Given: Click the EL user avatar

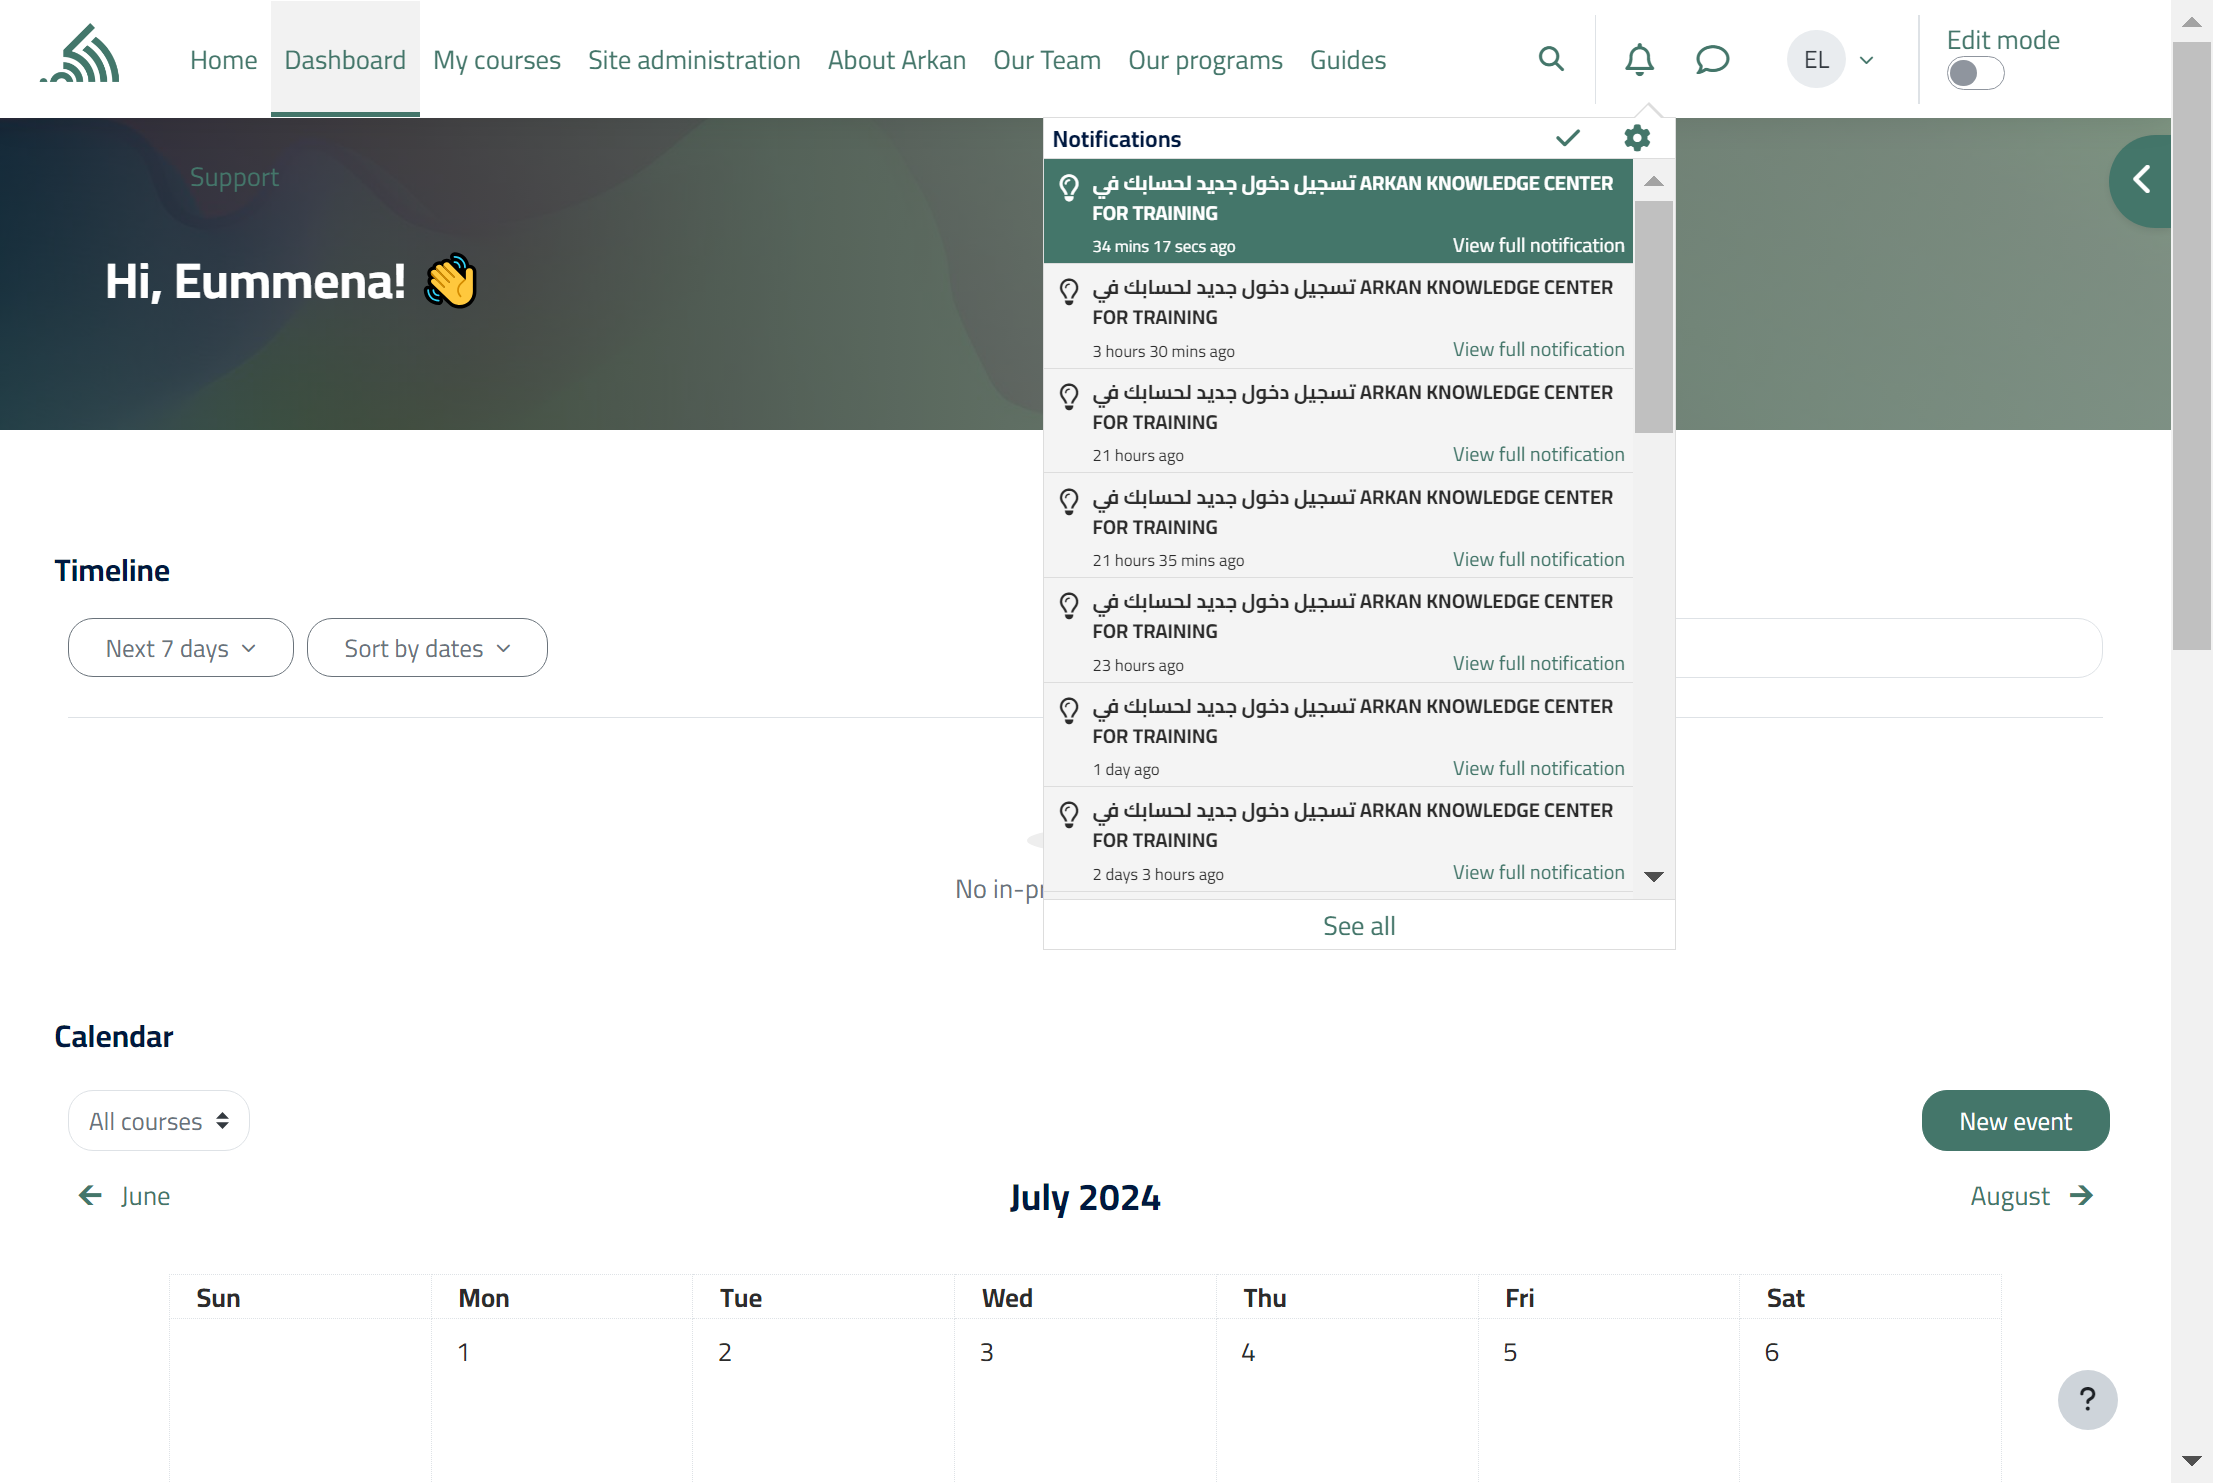Looking at the screenshot, I should tap(1816, 59).
